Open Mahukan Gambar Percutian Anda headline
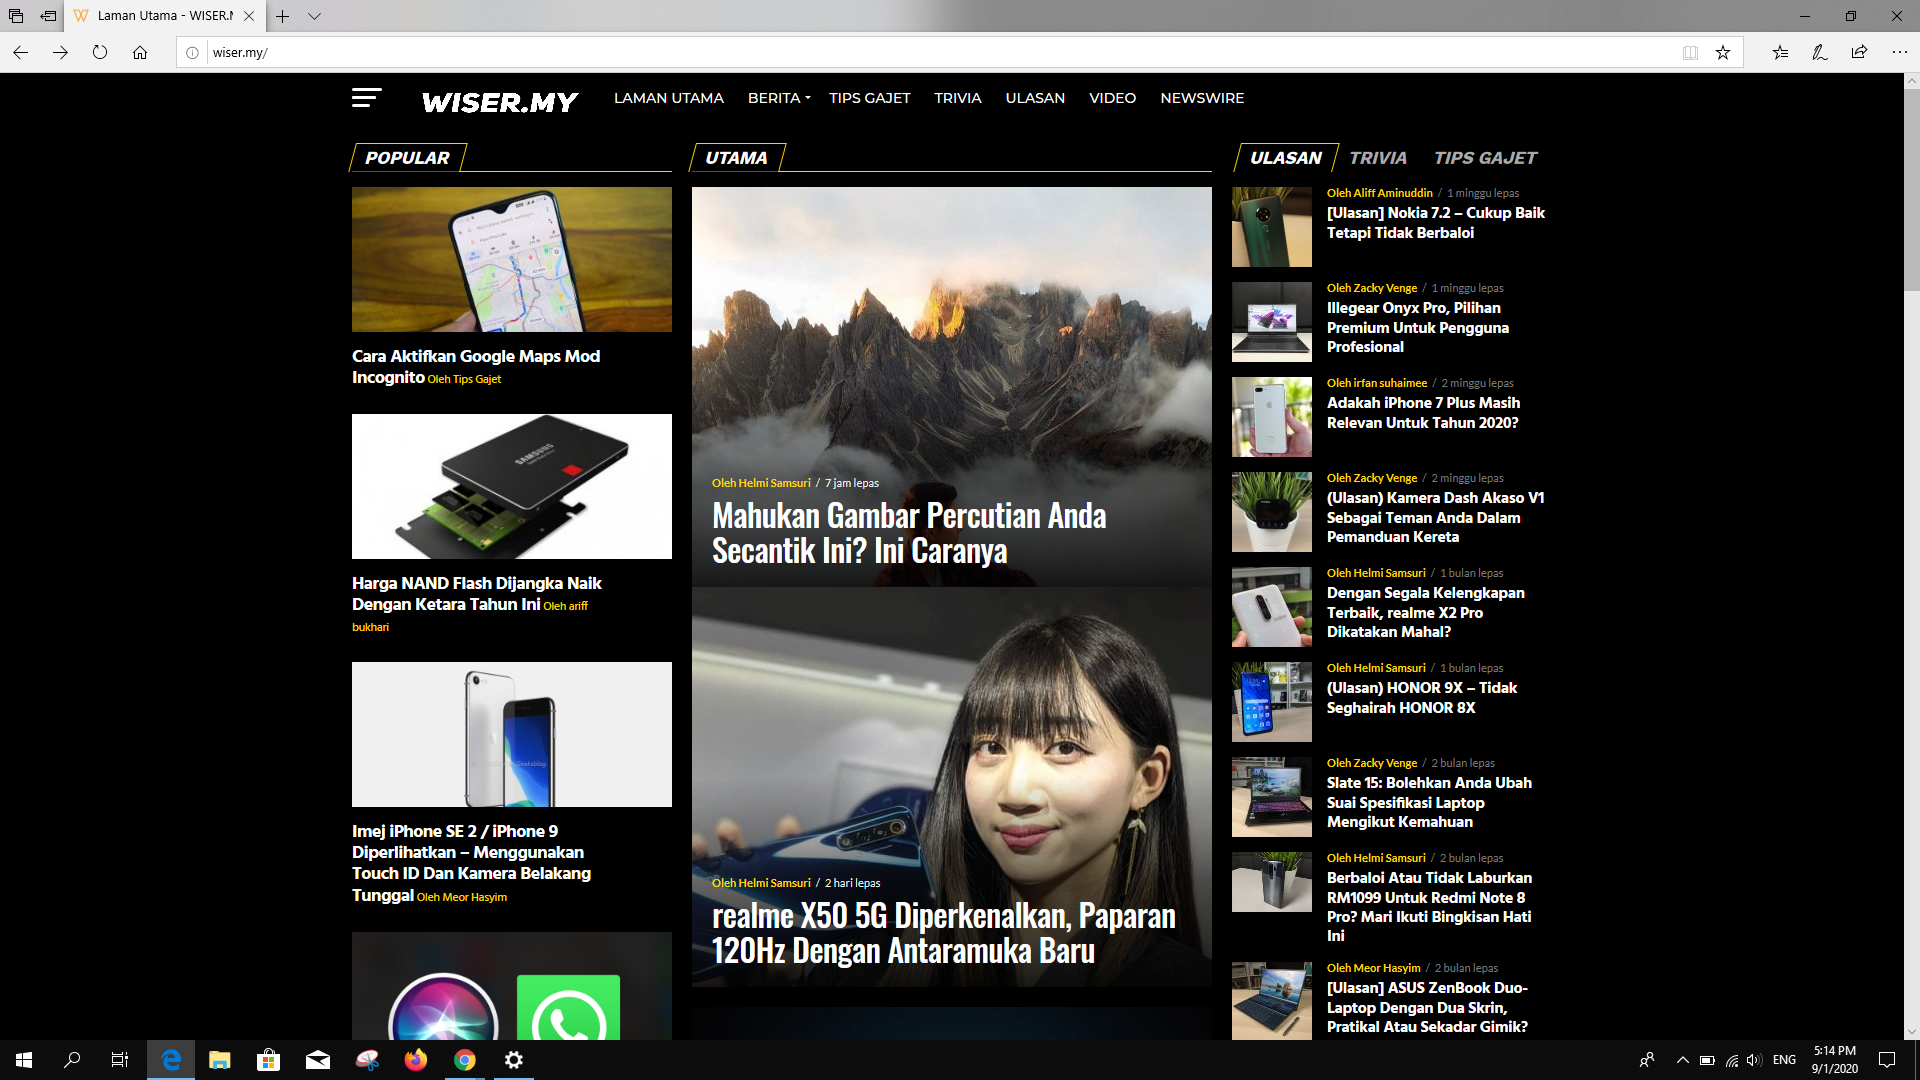 coord(909,533)
